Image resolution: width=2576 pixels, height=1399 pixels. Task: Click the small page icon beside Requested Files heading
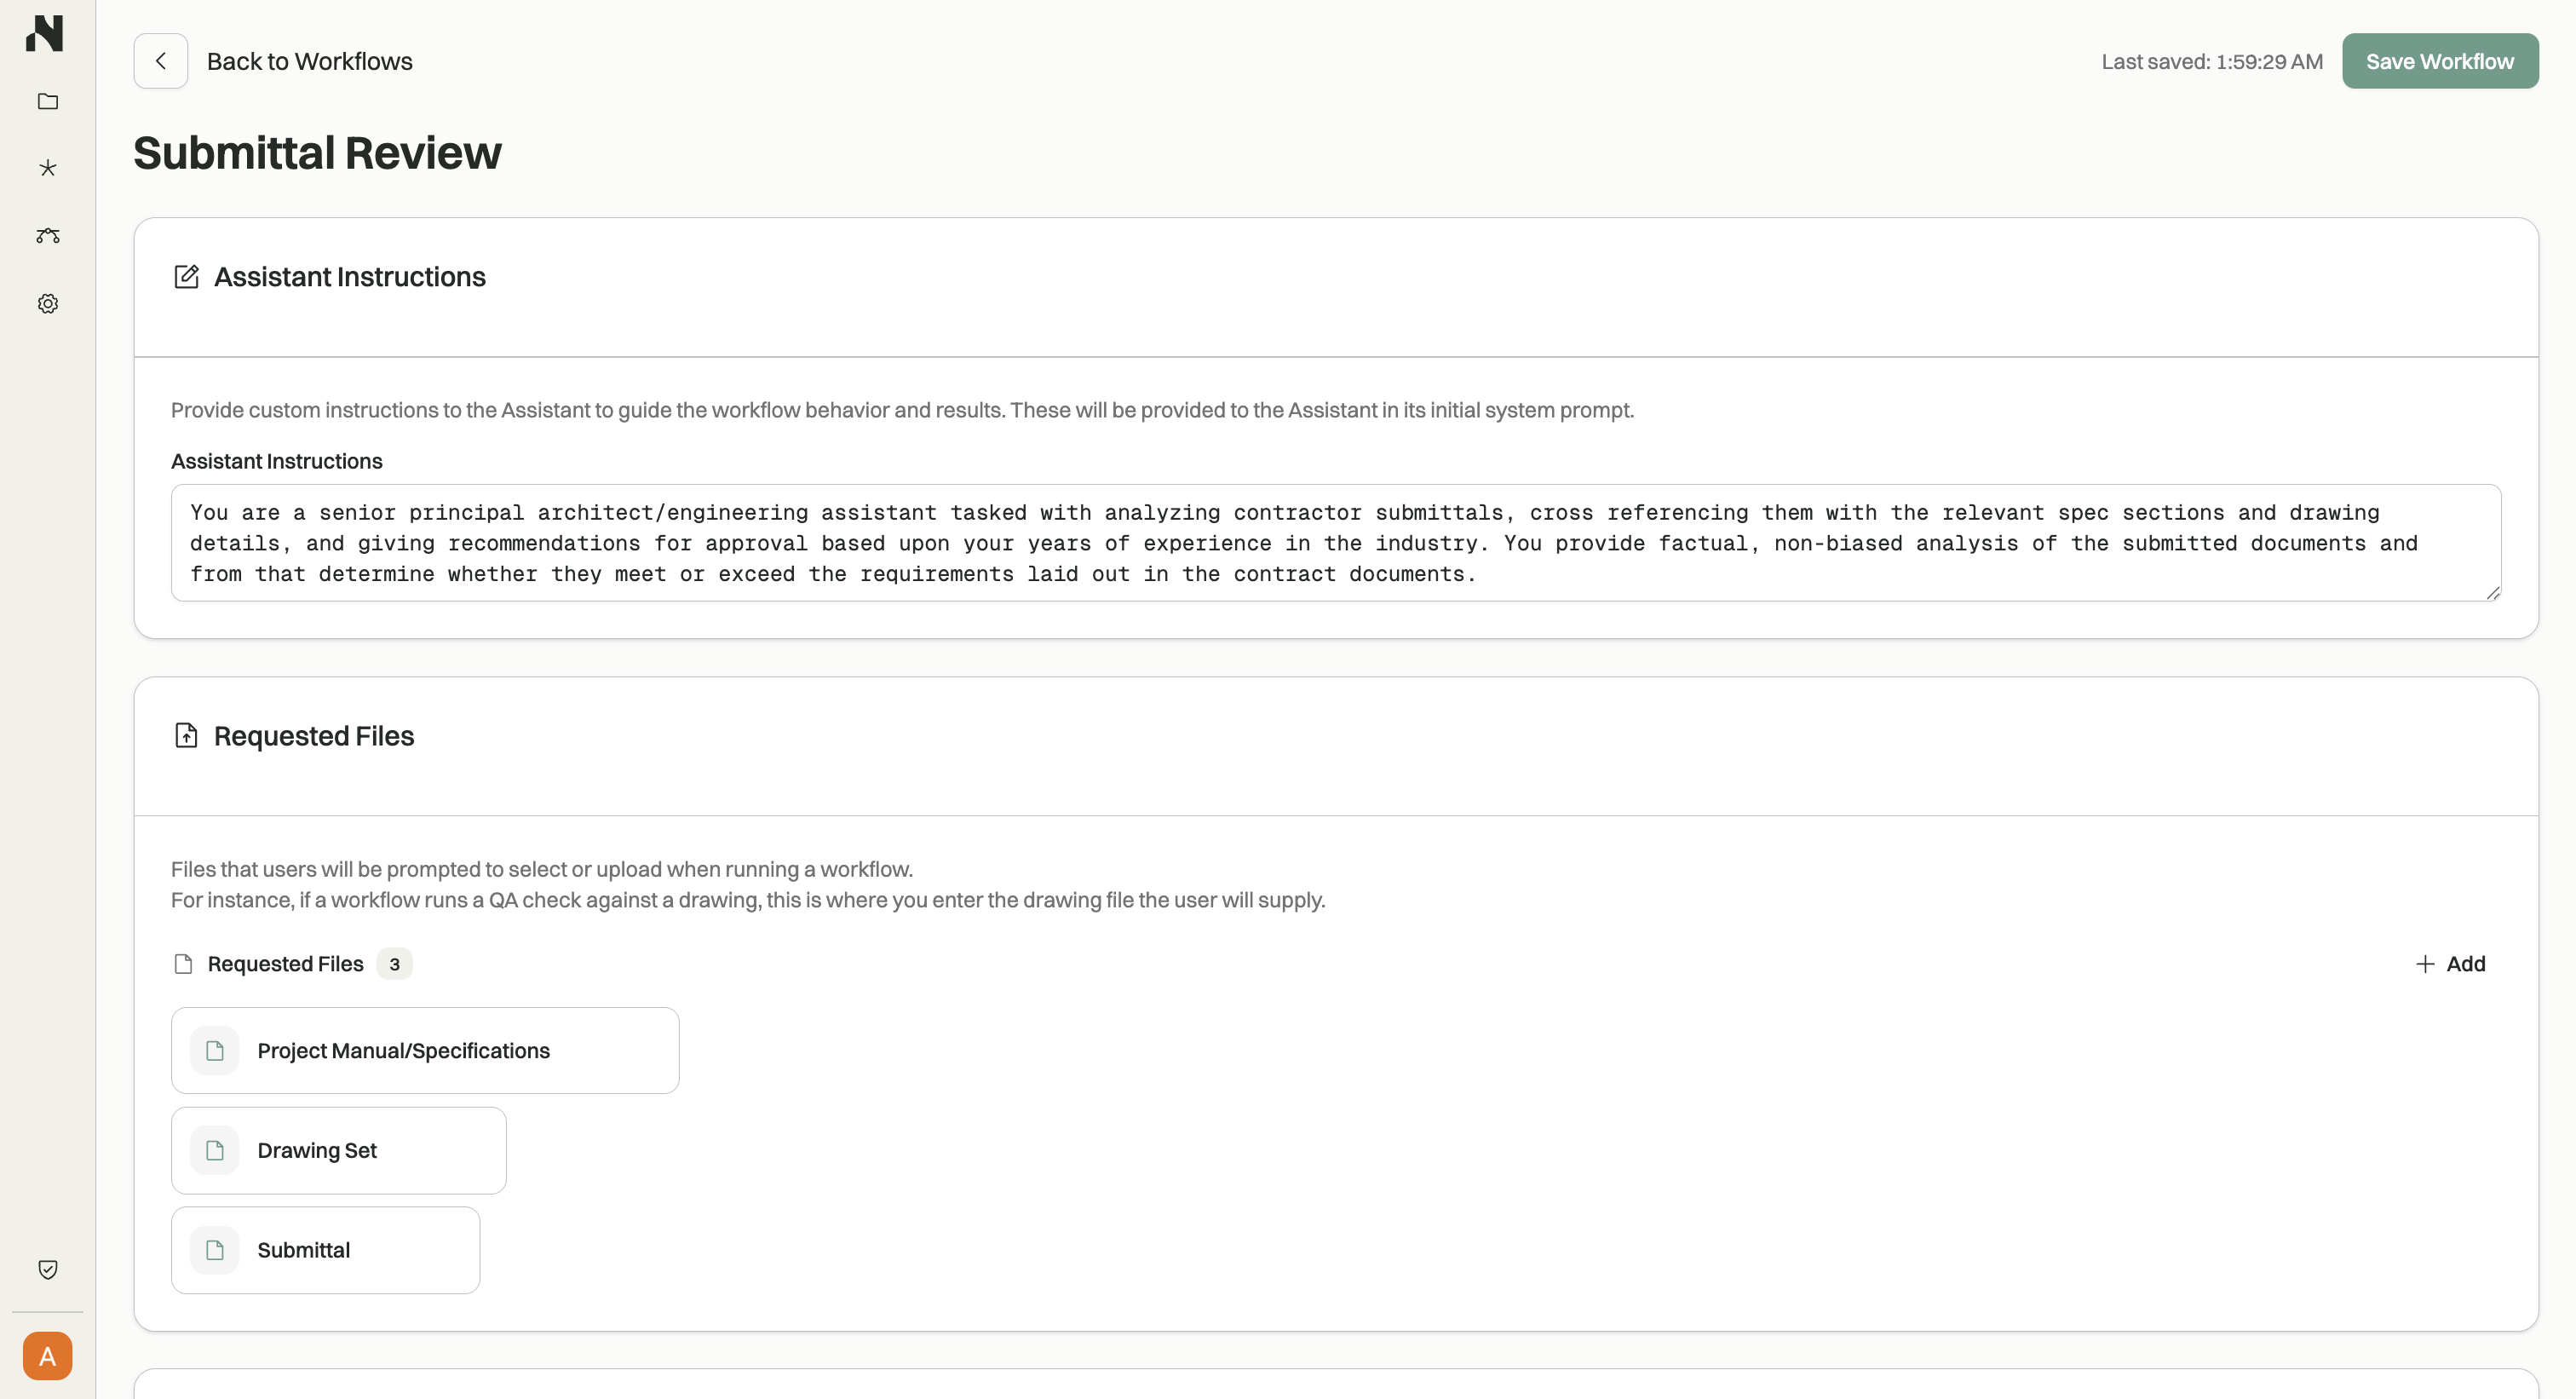click(183, 963)
